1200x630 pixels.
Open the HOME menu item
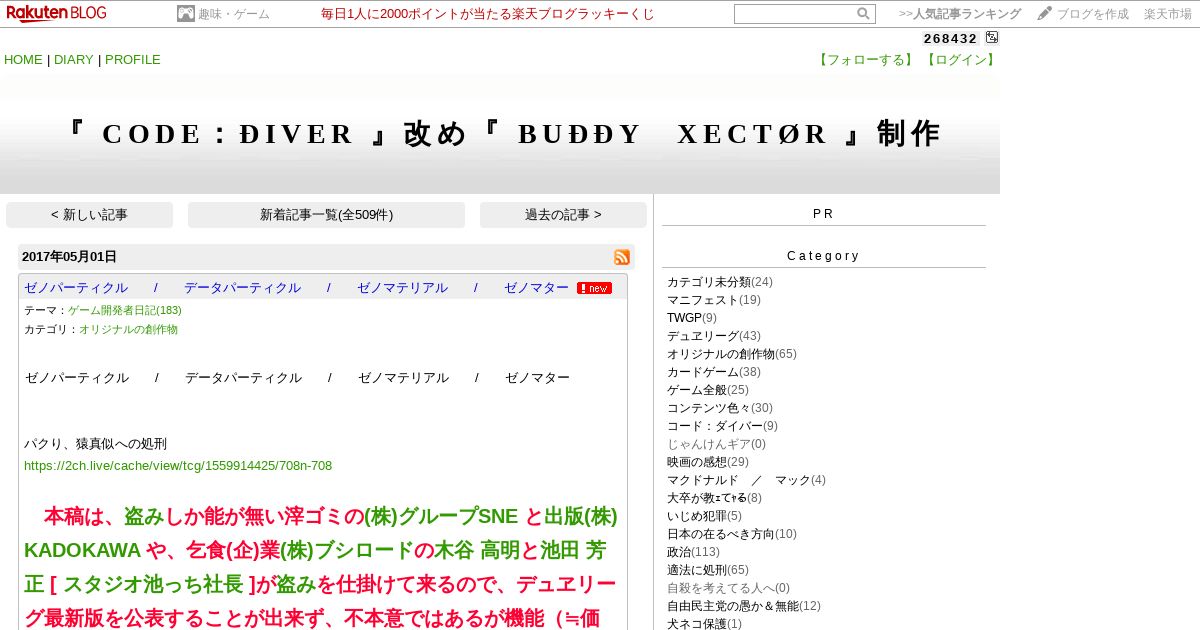point(23,60)
